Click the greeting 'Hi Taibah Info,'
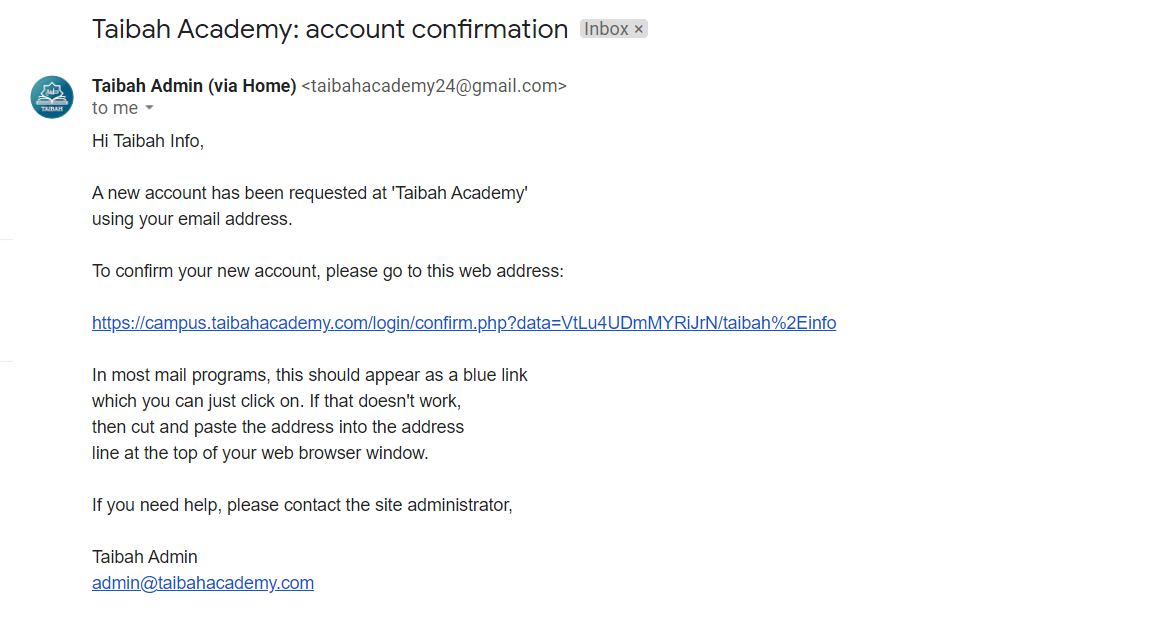This screenshot has height=627, width=1154. (148, 141)
